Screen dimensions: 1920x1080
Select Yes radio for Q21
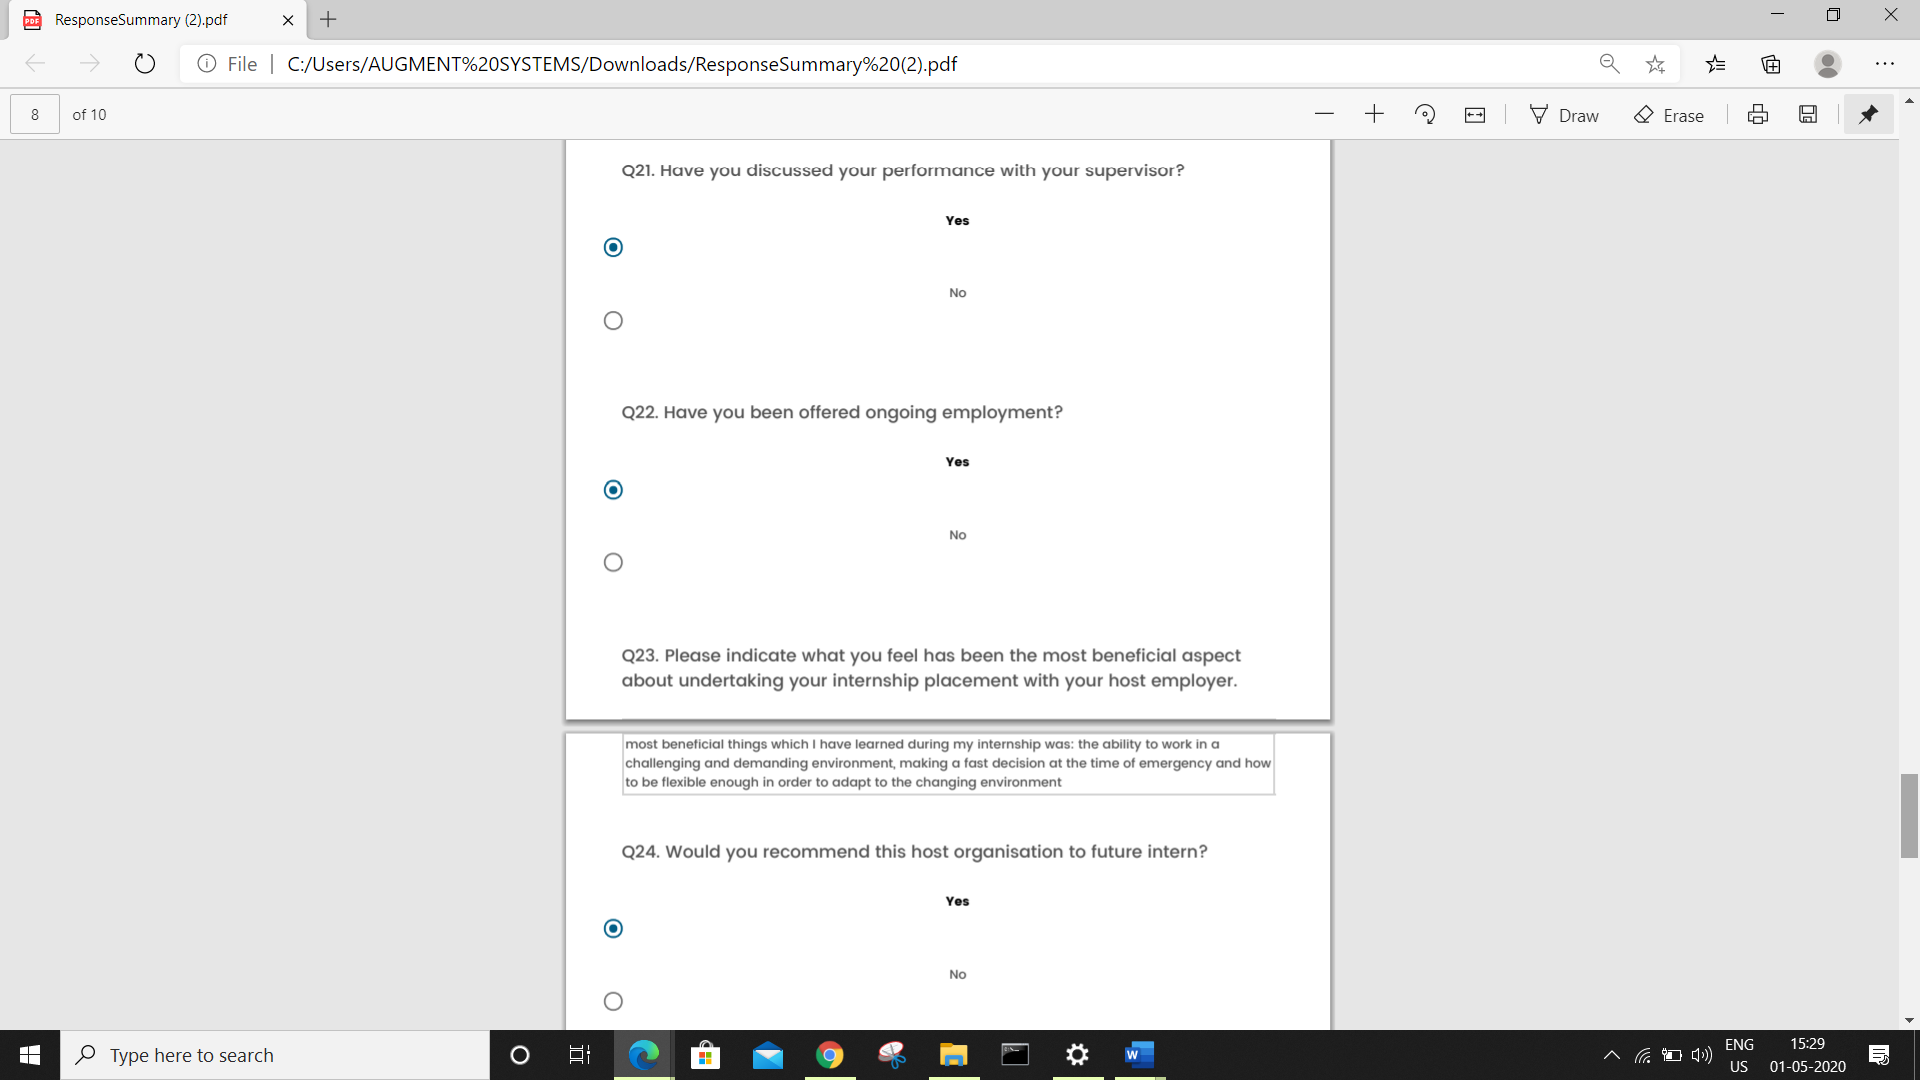click(613, 247)
